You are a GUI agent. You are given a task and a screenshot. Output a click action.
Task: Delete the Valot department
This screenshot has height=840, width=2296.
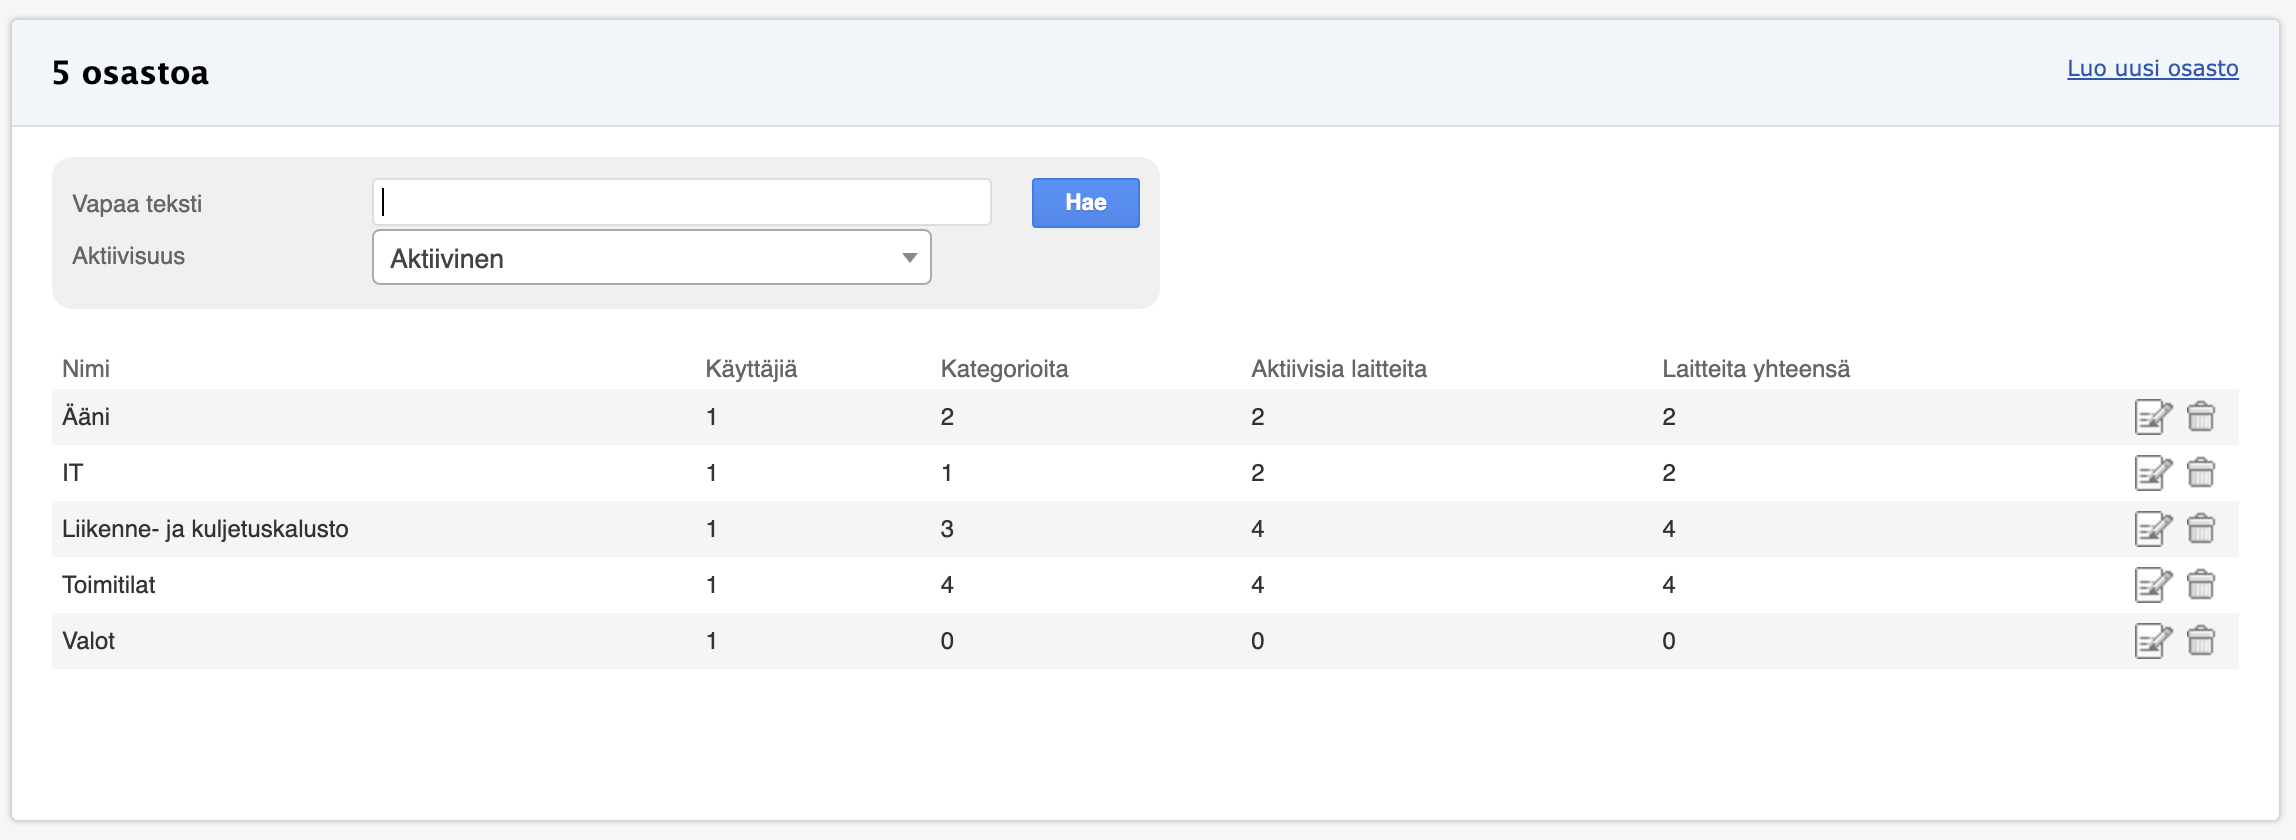[x=2201, y=641]
